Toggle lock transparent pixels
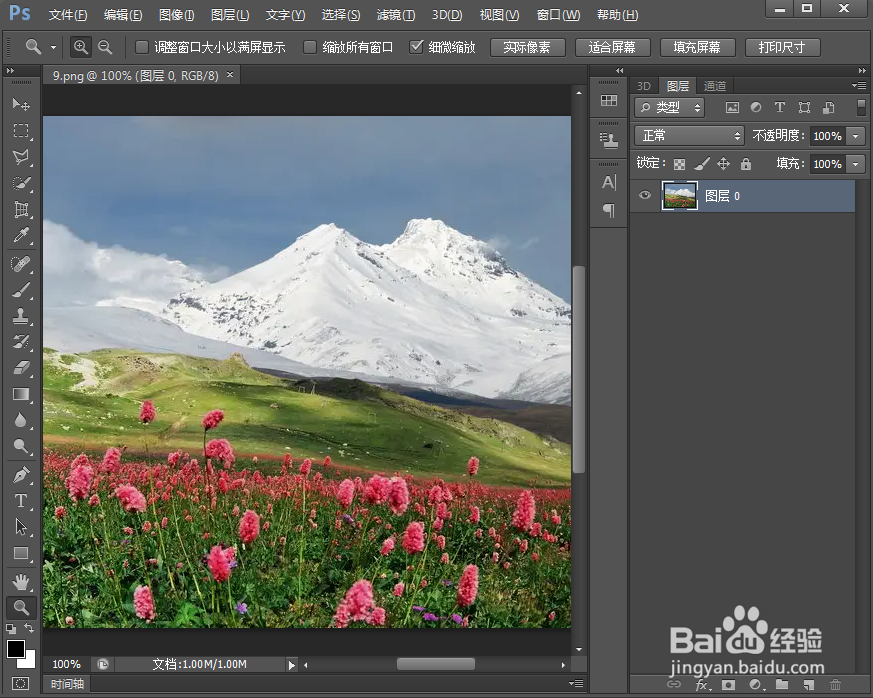Viewport: 873px width, 698px height. [679, 164]
